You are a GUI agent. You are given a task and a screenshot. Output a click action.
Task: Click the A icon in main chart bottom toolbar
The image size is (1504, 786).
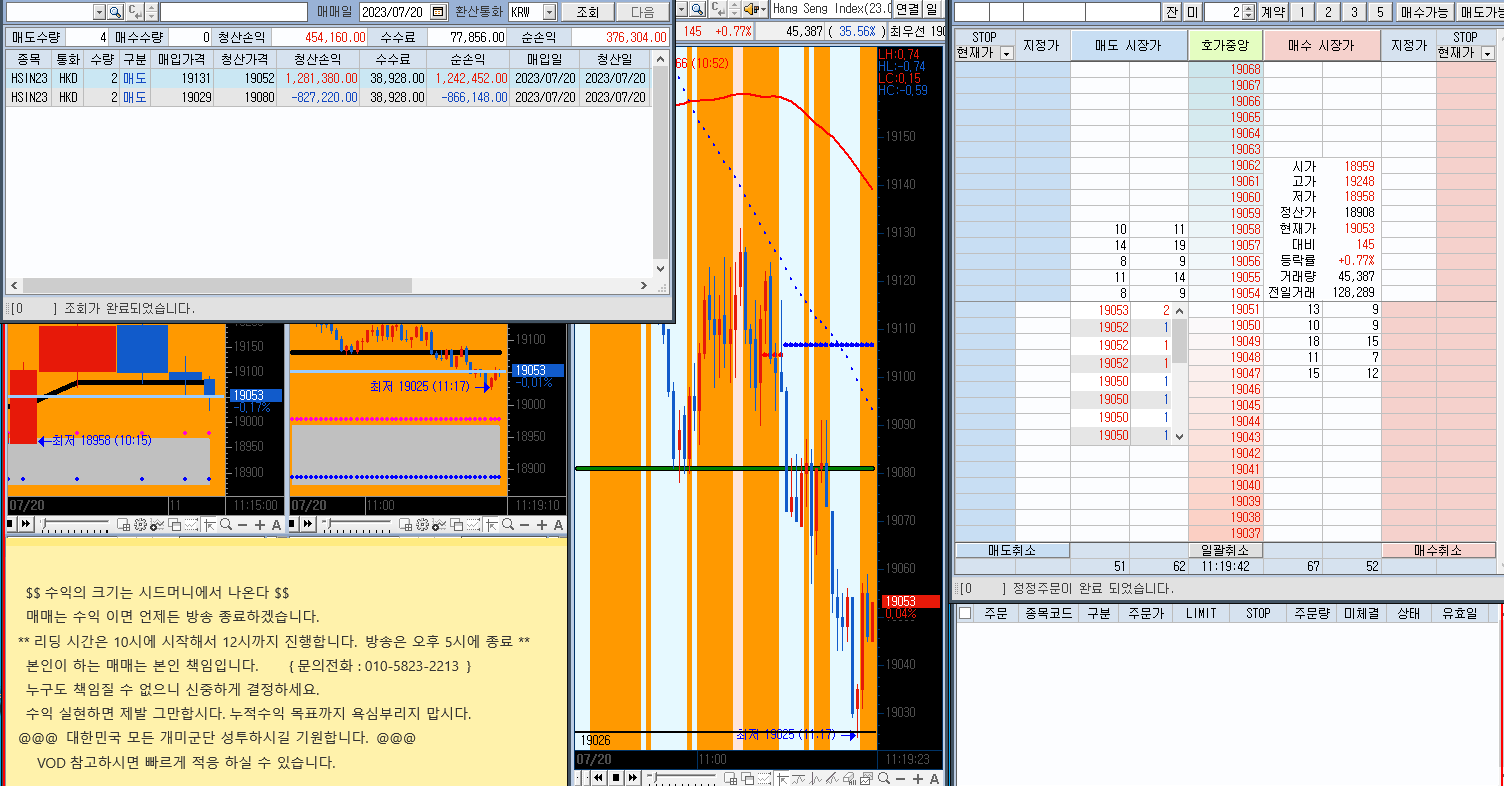click(x=934, y=778)
